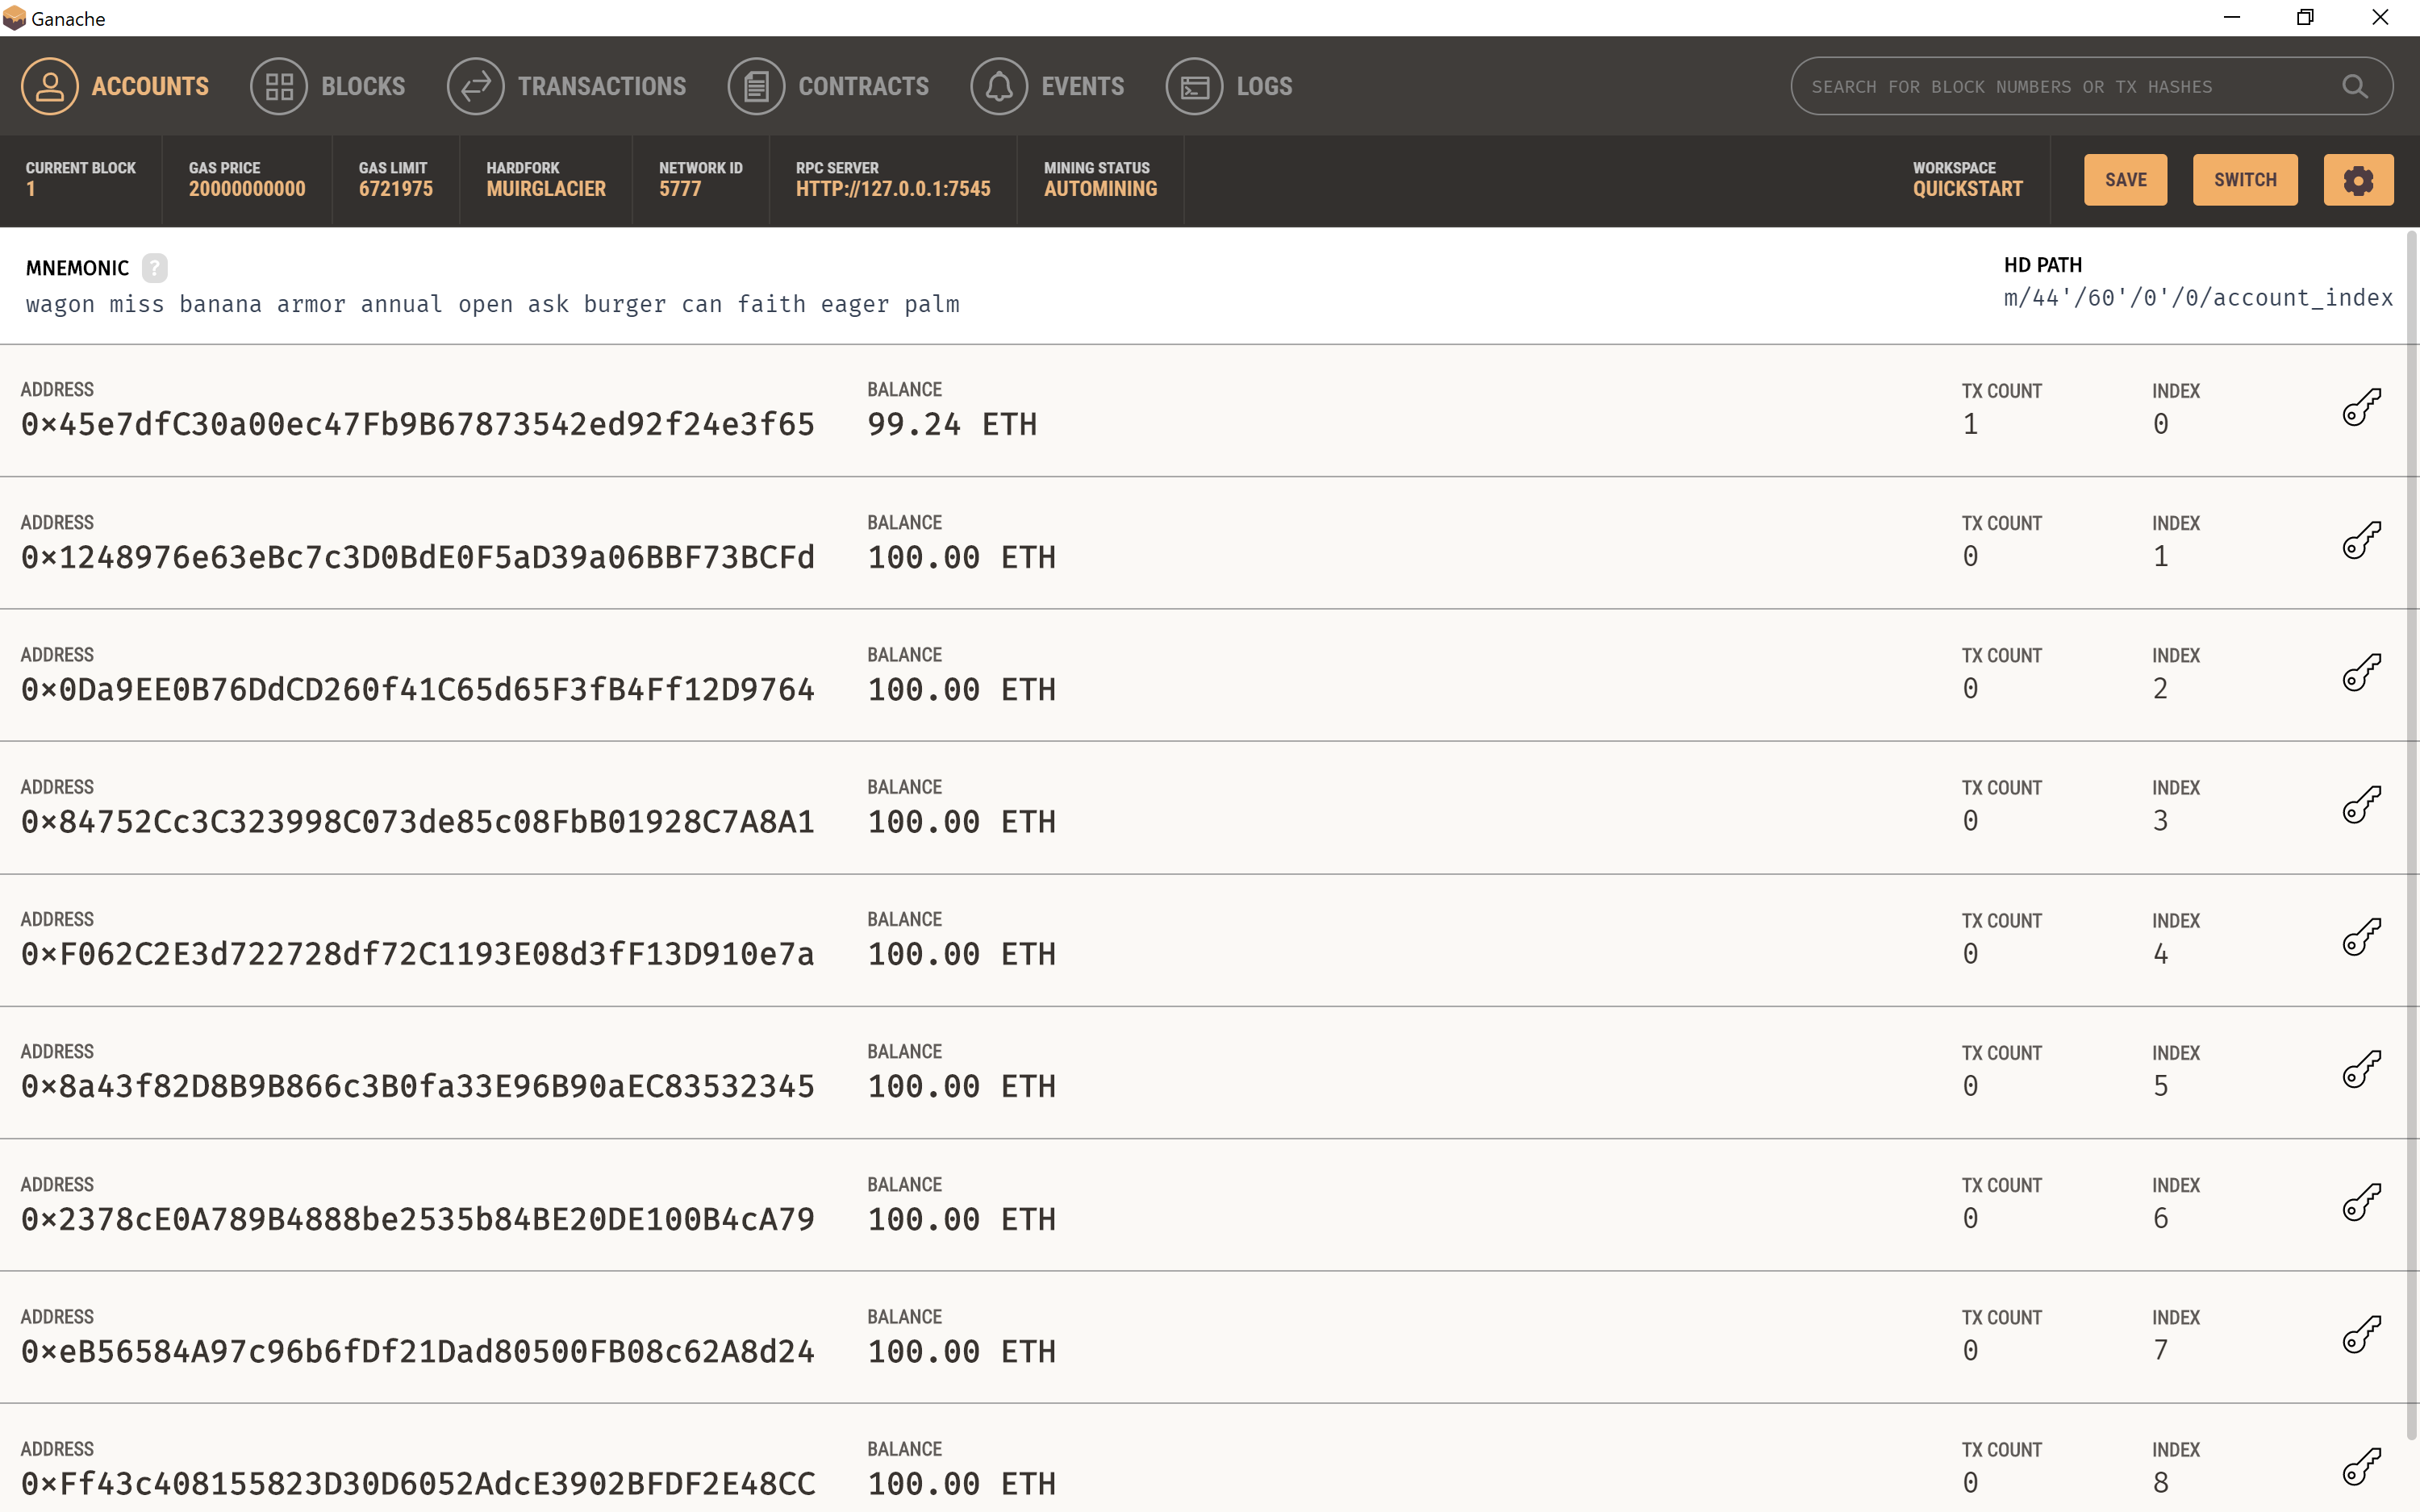This screenshot has width=2420, height=1512.
Task: Click the network ID 5777 value
Action: click(x=680, y=189)
